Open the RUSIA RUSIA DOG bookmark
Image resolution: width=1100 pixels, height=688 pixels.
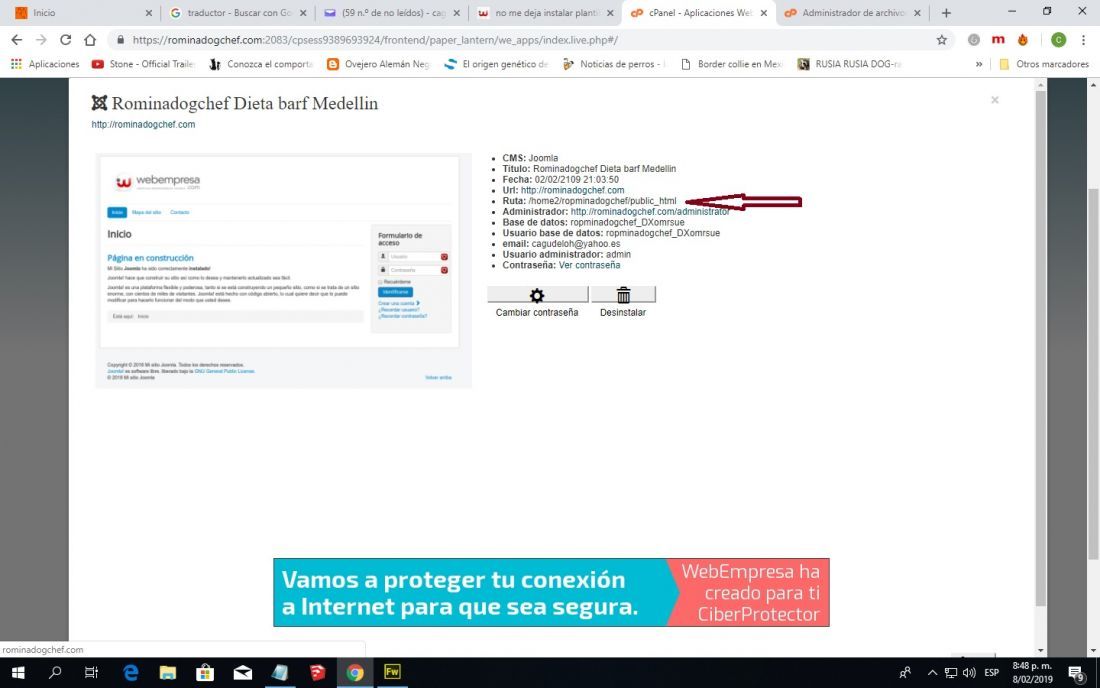849,64
